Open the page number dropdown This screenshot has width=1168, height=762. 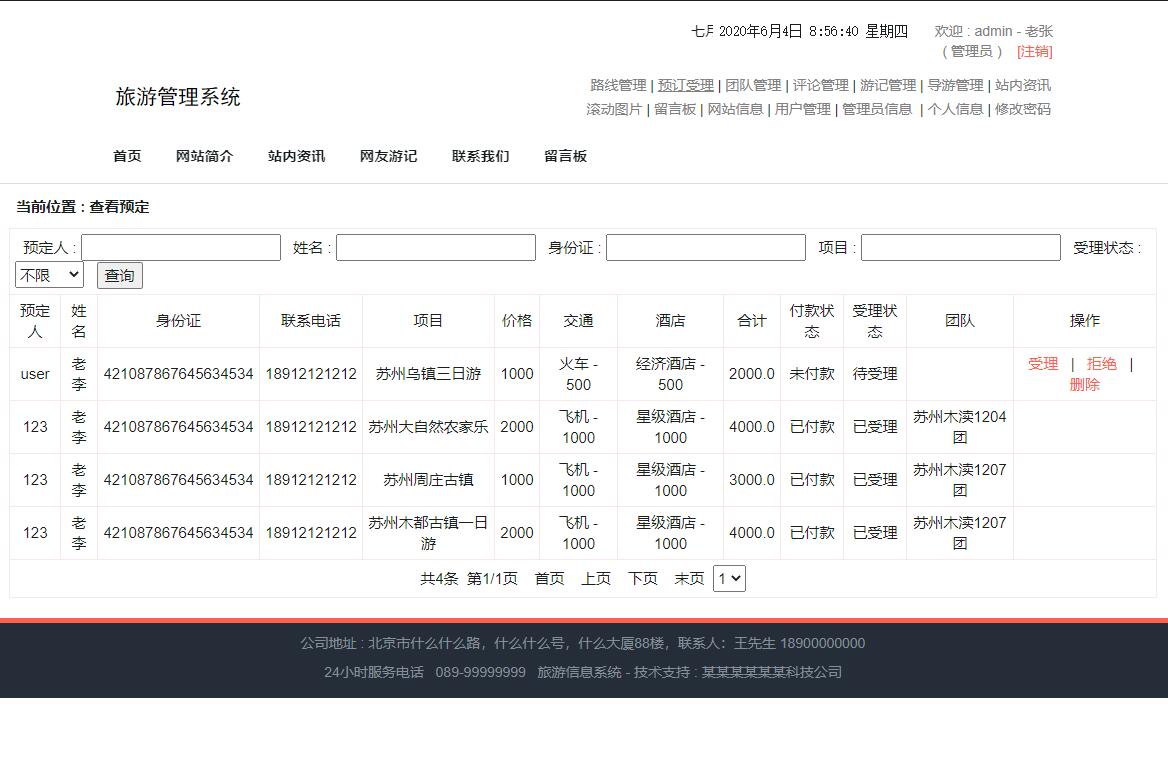pos(729,578)
